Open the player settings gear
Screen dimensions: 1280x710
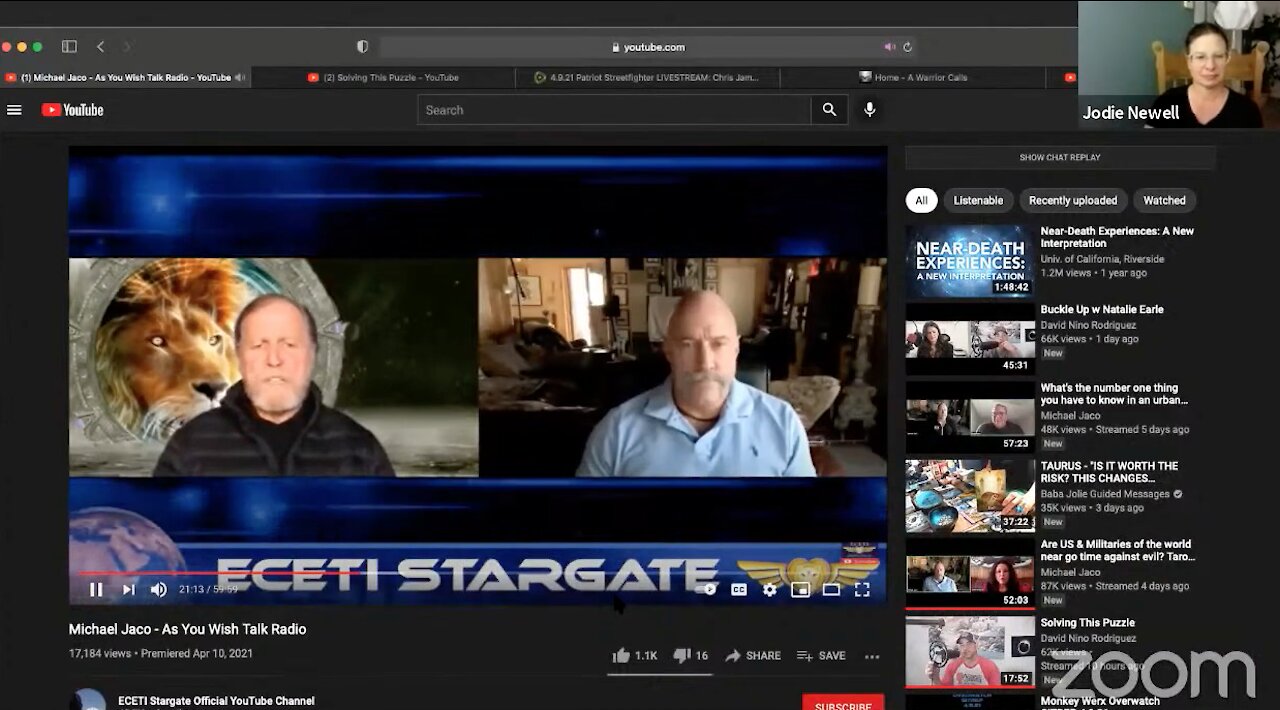point(769,590)
